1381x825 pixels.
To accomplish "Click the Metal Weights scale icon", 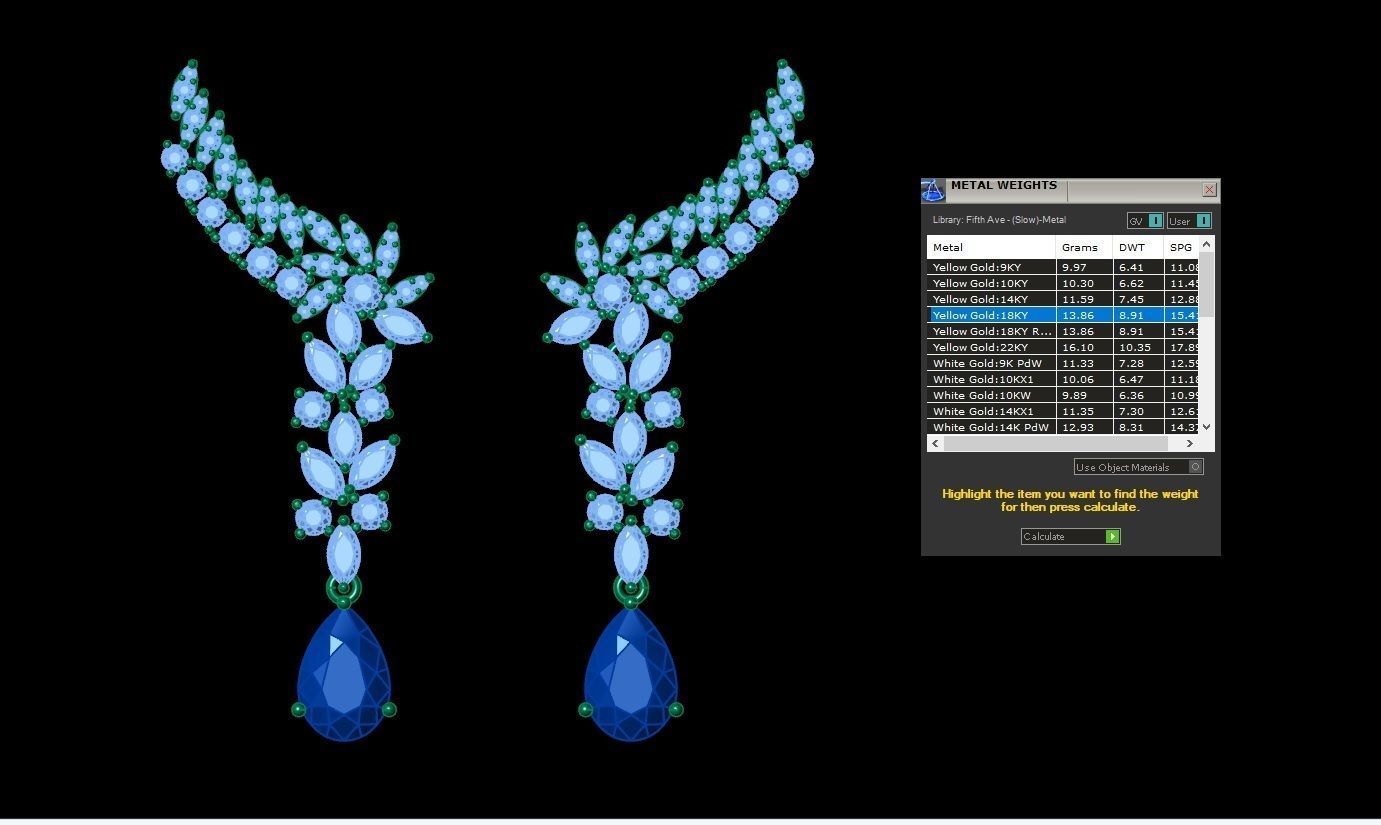I will coord(932,190).
